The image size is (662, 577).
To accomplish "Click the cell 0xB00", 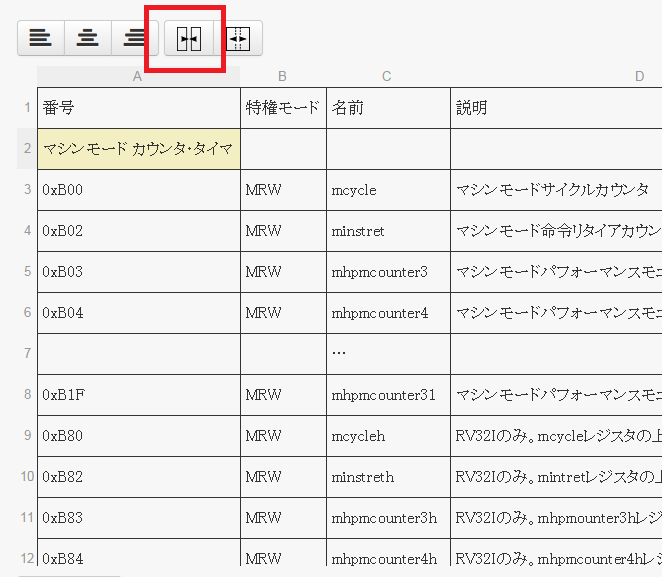I will (x=139, y=190).
